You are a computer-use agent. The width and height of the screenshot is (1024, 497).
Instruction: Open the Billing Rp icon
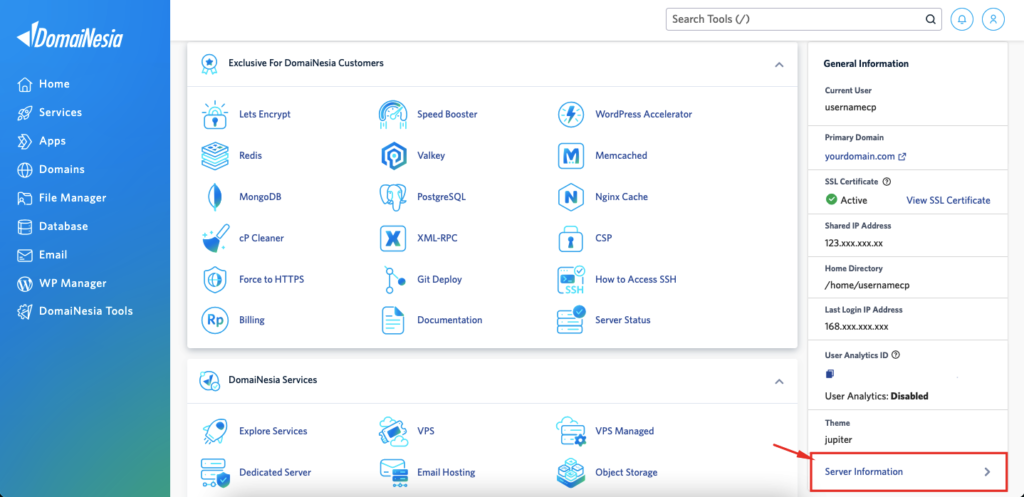[215, 321]
